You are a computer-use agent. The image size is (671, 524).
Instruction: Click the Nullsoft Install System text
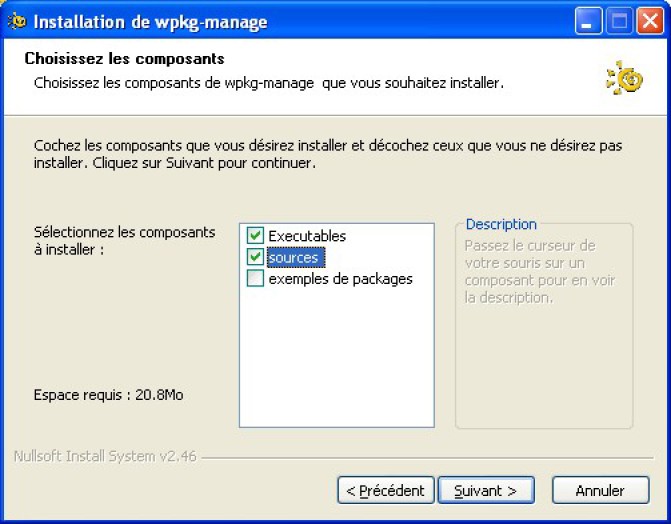click(105, 457)
